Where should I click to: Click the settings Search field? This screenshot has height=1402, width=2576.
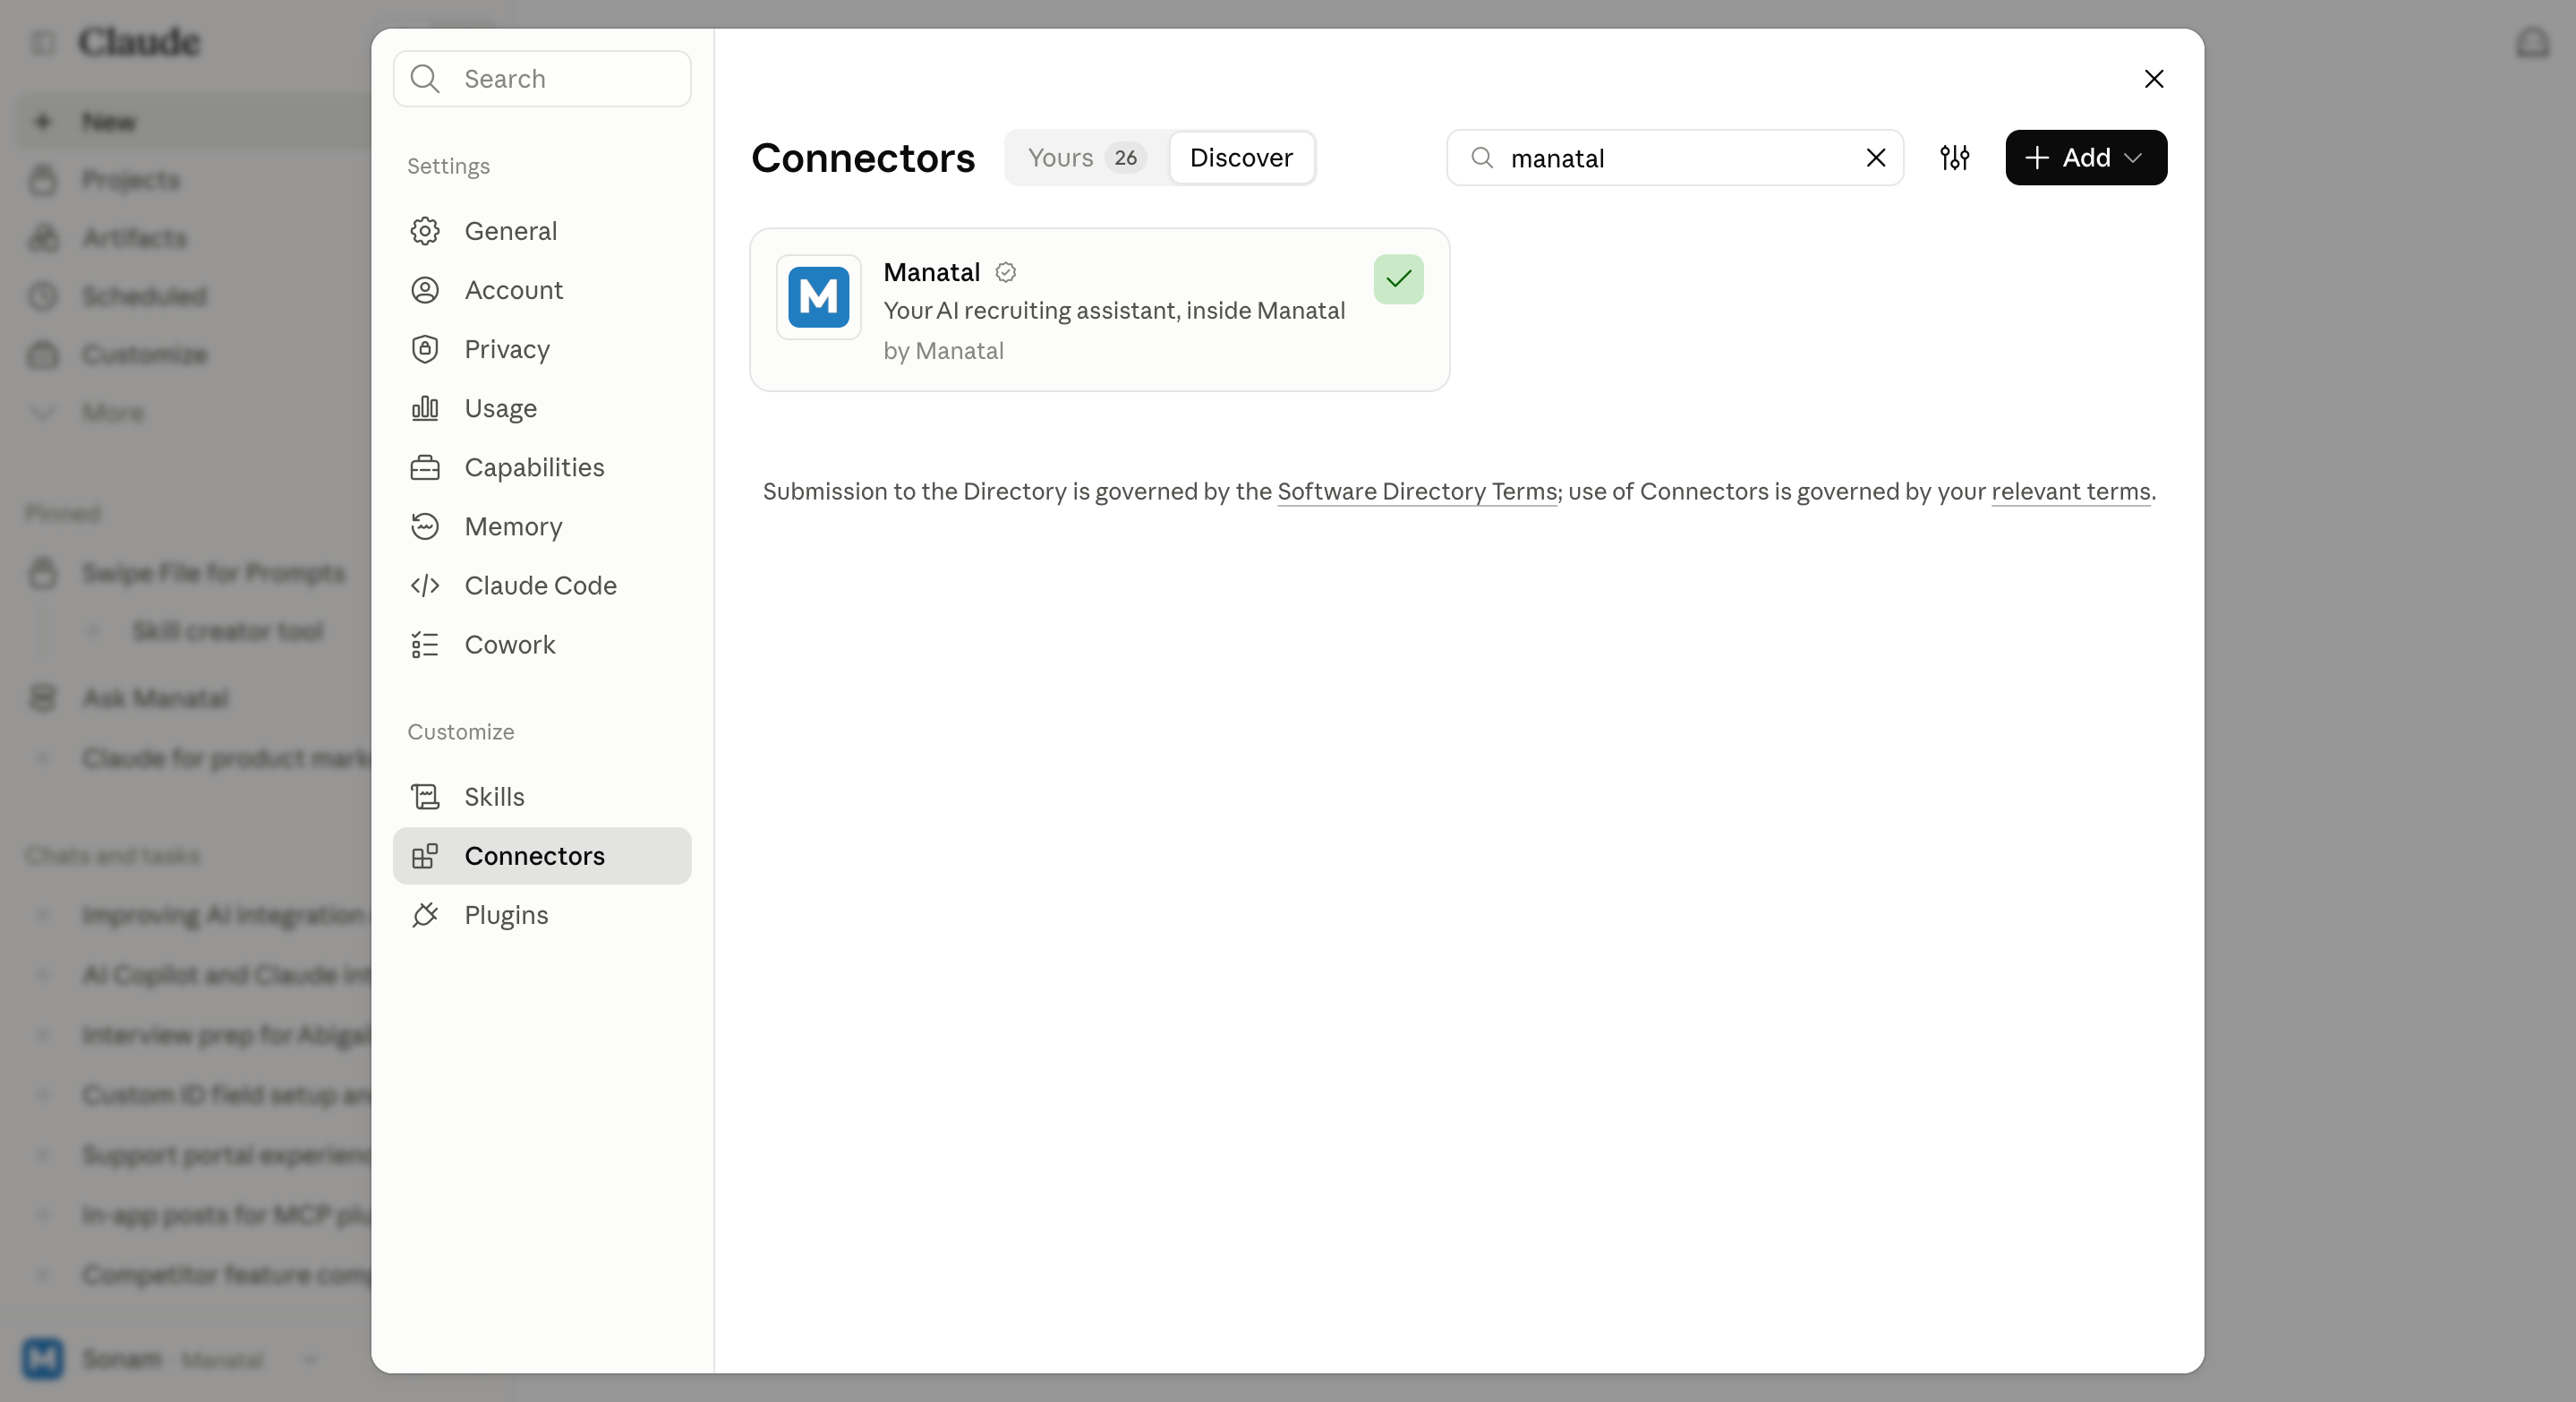(542, 79)
